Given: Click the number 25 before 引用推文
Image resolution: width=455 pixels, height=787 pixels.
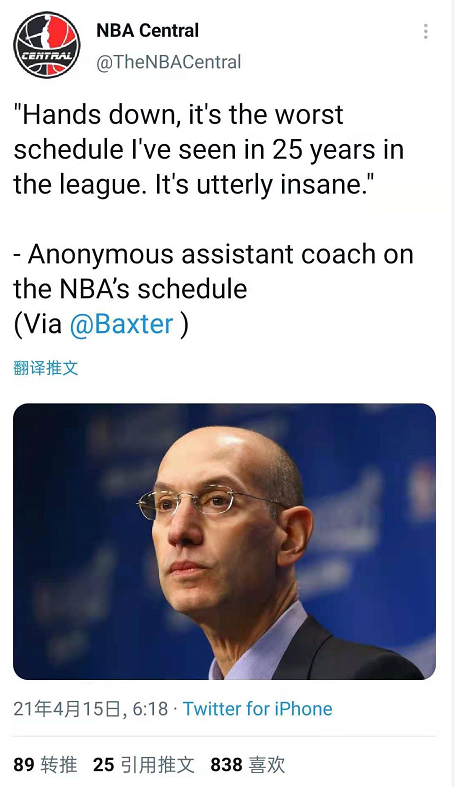Looking at the screenshot, I should coord(103,765).
